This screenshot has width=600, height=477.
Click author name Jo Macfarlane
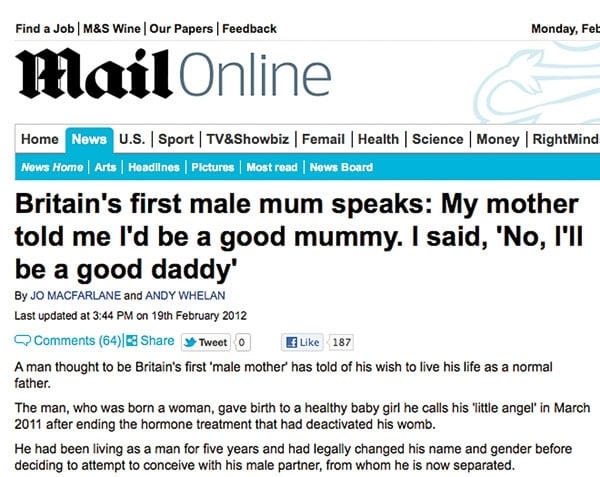coord(74,295)
